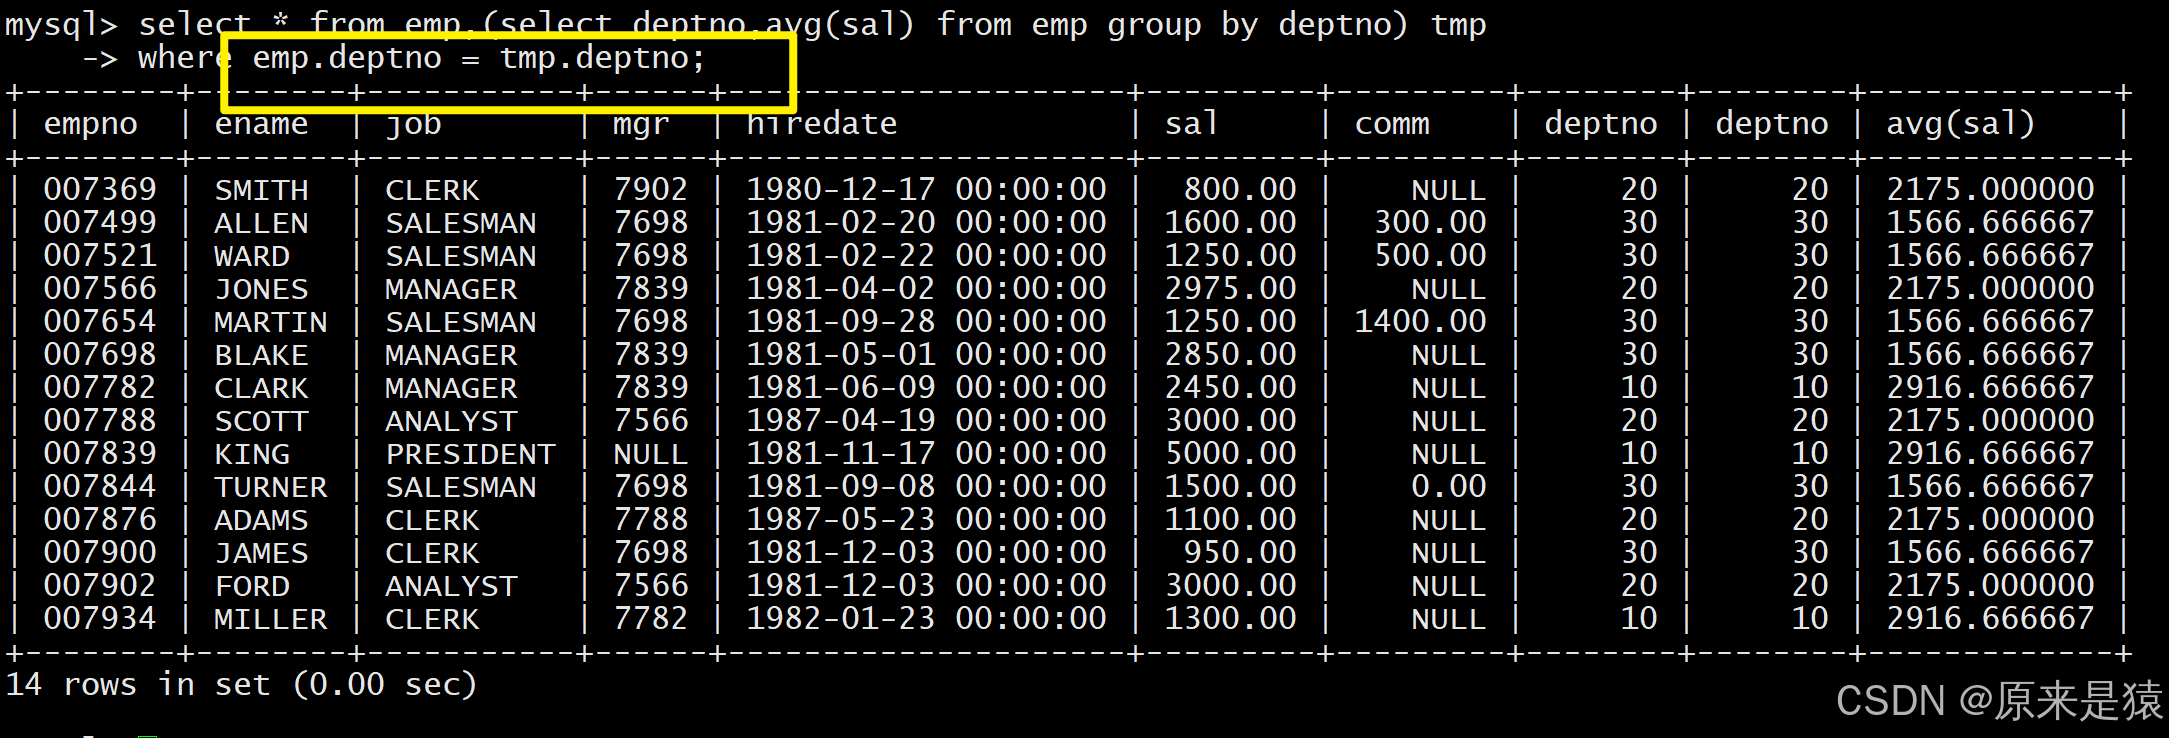Select employee name KING
The image size is (2169, 738).
pos(252,454)
